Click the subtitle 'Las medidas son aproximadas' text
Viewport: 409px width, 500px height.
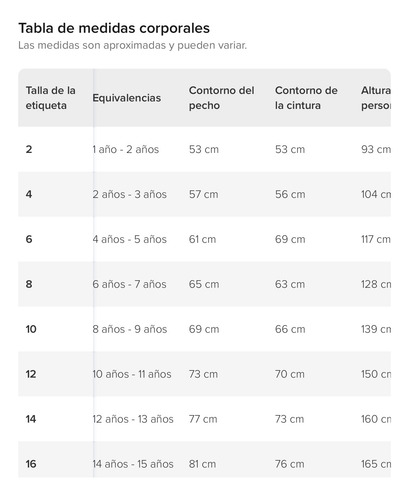click(x=92, y=45)
